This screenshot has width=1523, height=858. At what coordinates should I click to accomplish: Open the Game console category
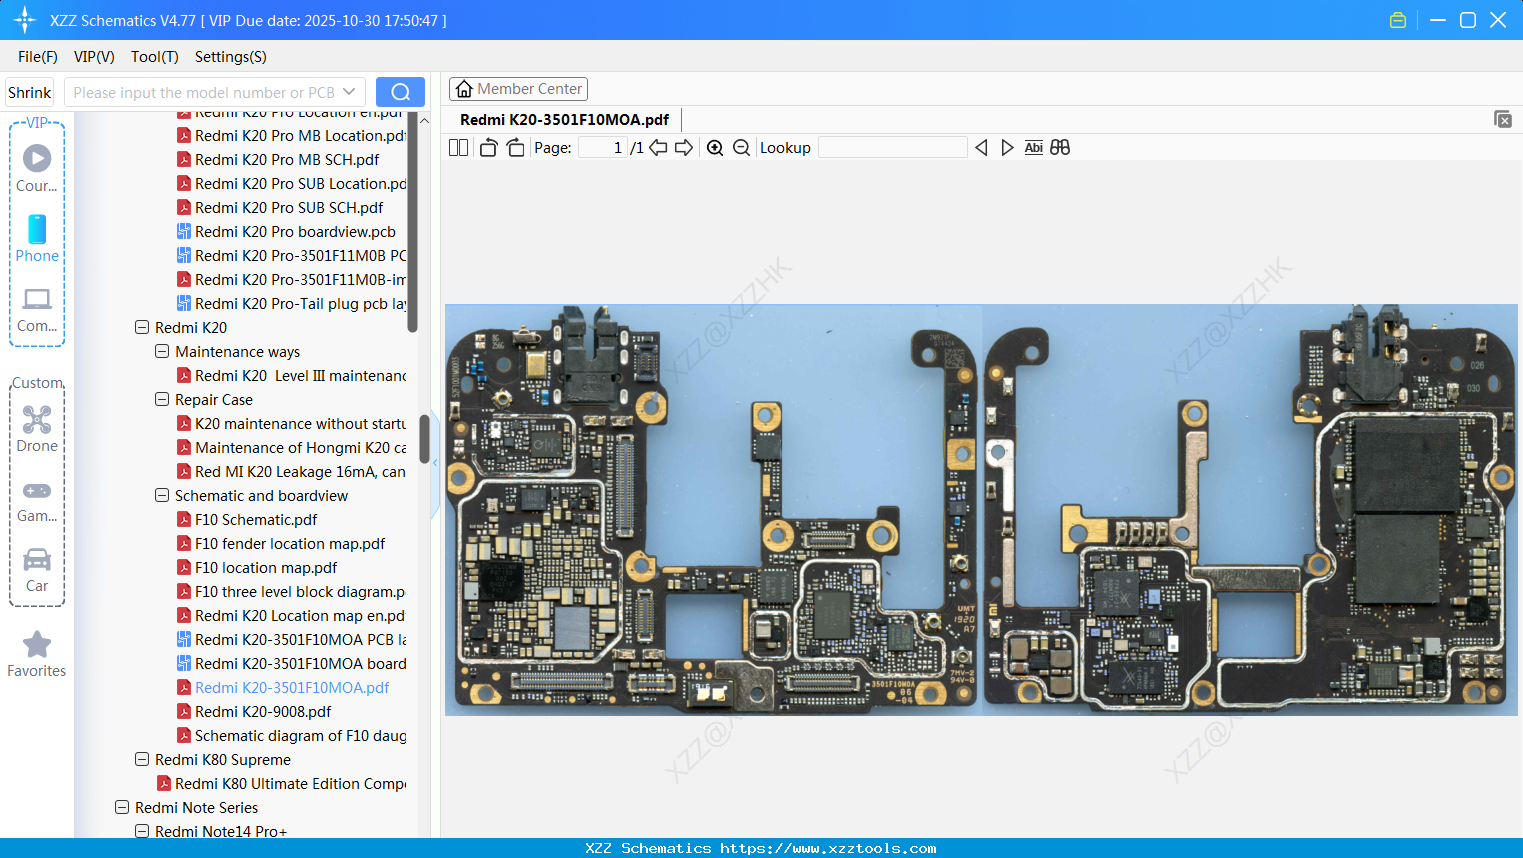pos(37,500)
